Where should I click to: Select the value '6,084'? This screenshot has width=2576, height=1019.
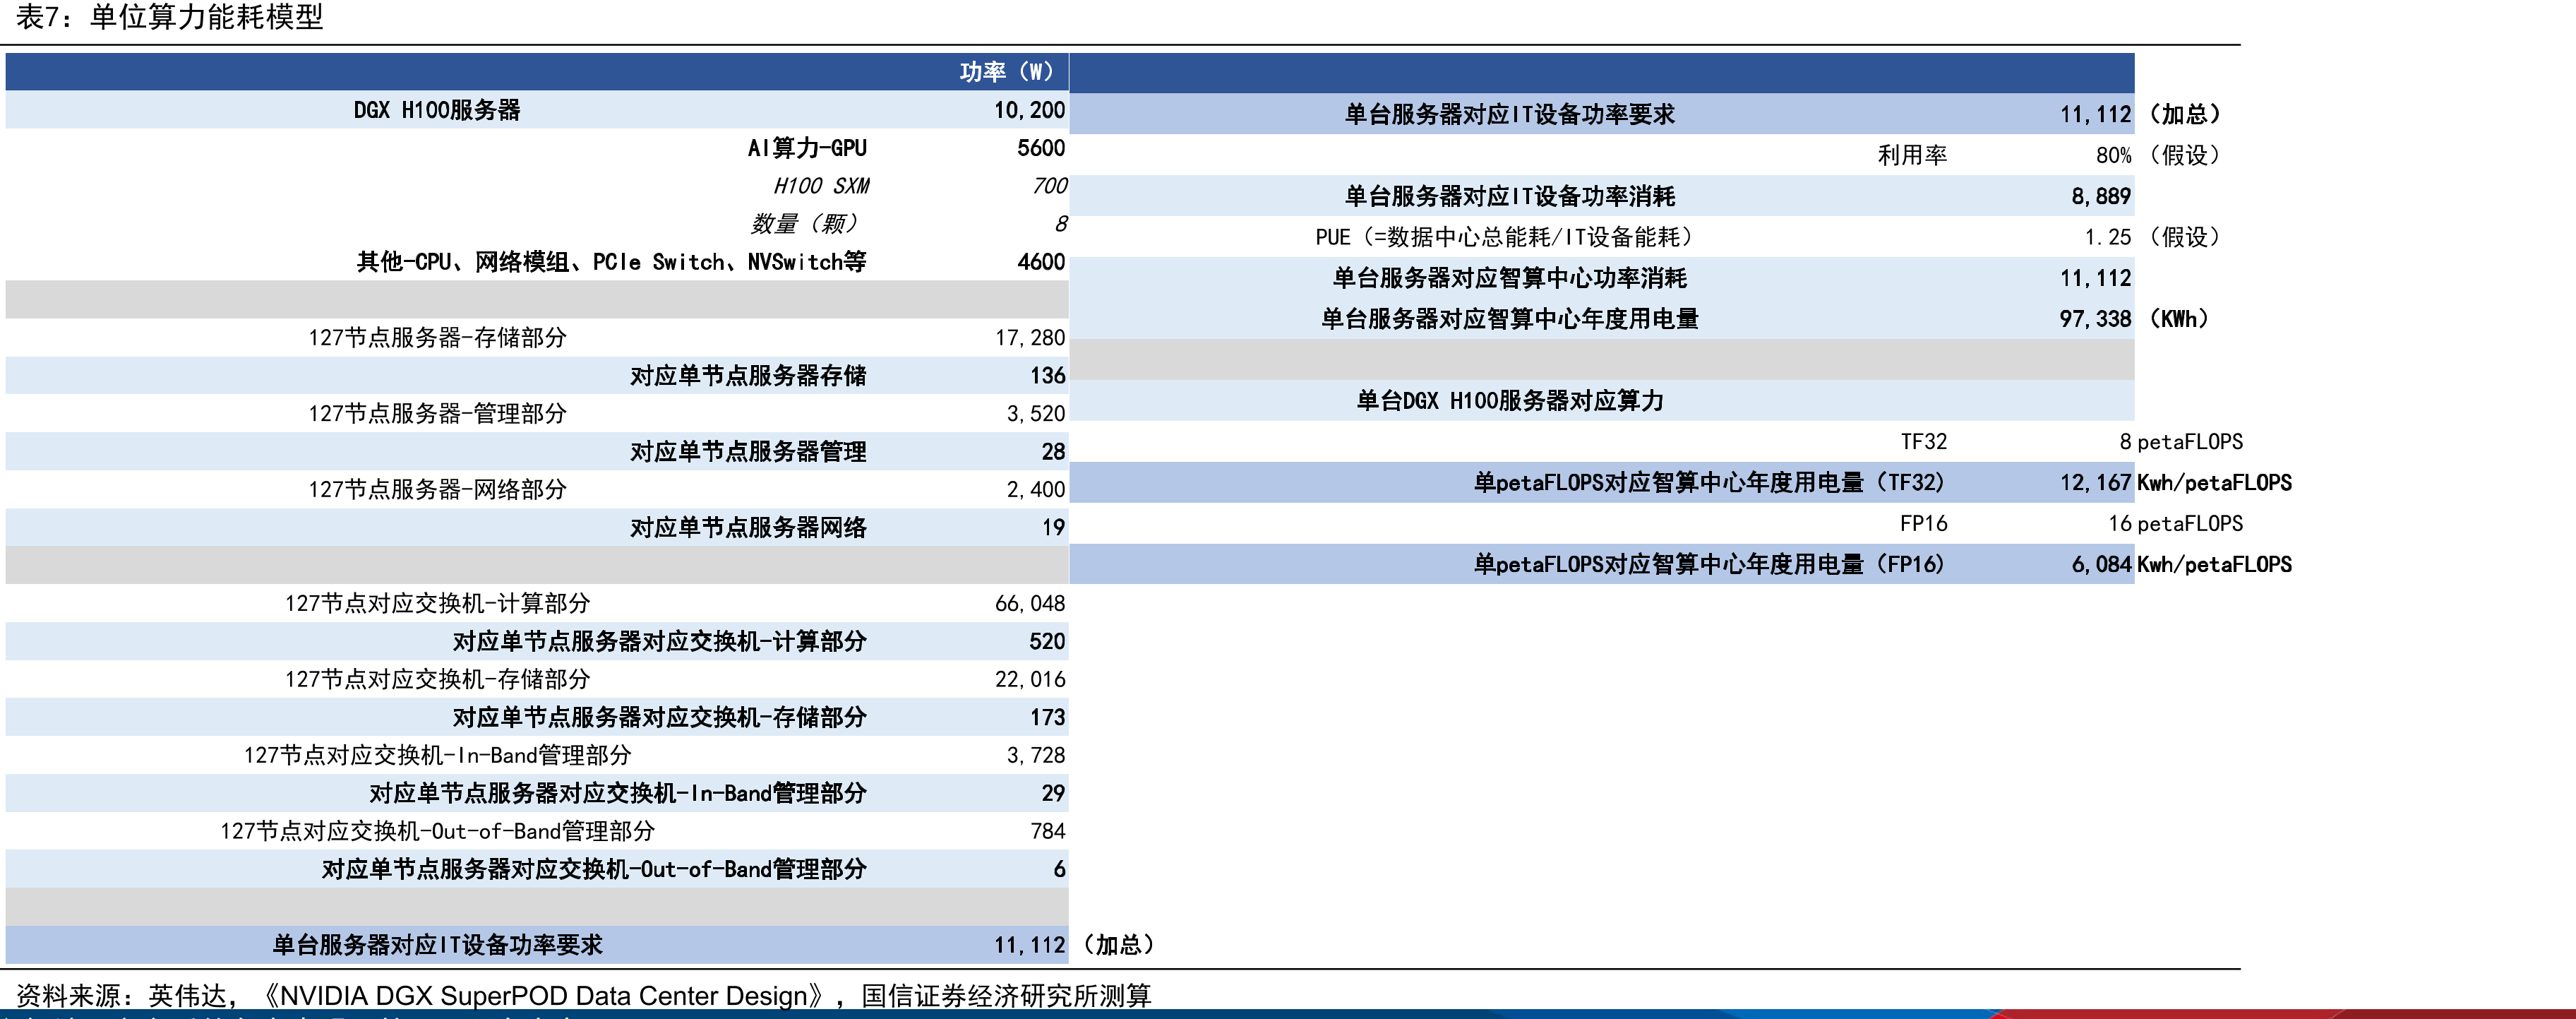click(x=2101, y=565)
